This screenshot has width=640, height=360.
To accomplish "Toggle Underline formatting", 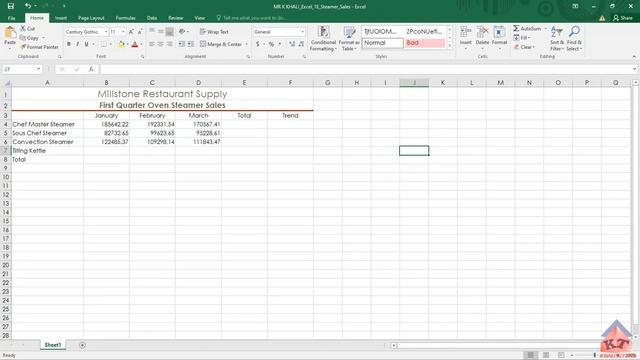I will point(86,44).
